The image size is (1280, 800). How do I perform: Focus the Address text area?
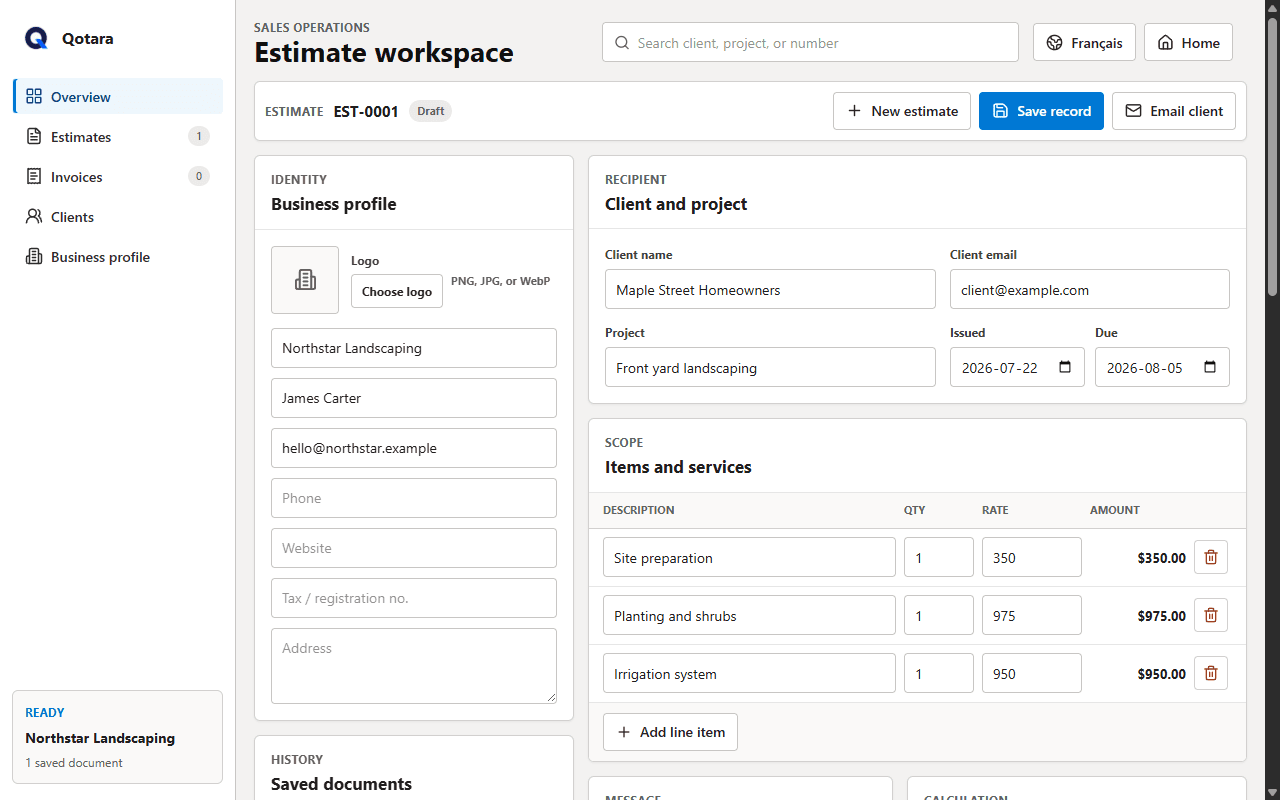pyautogui.click(x=414, y=666)
